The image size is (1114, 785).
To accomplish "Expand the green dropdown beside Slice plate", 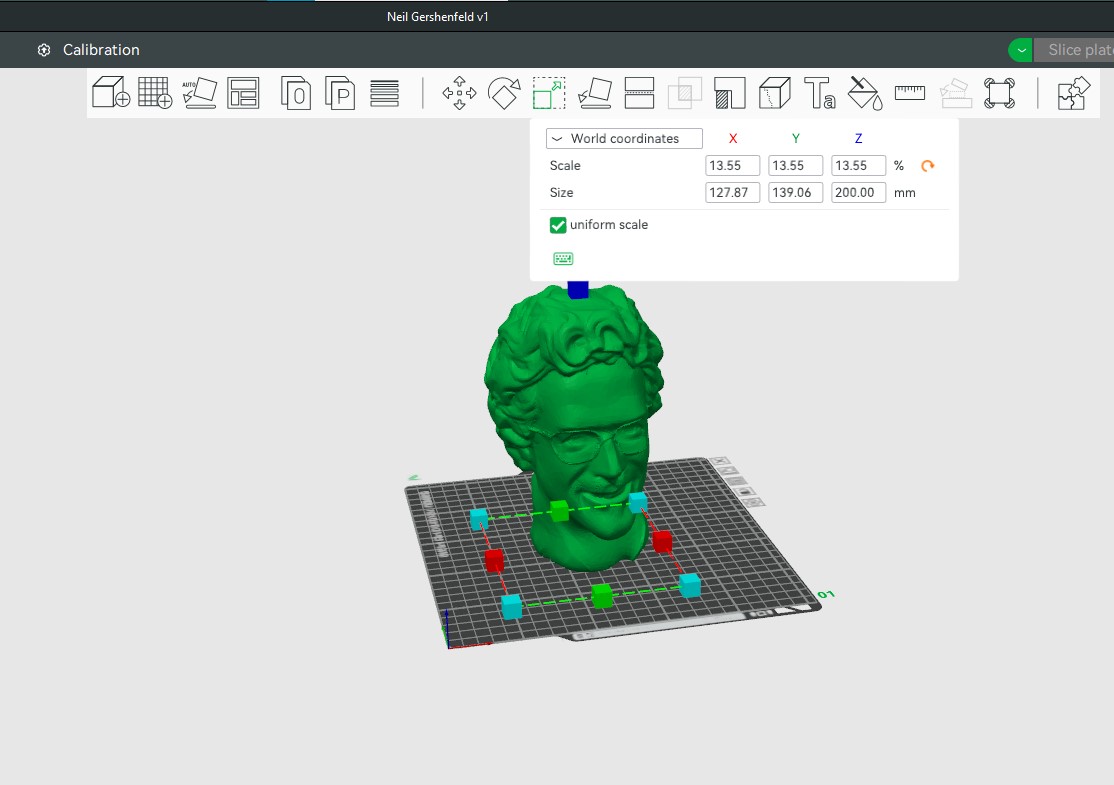I will [x=1021, y=50].
